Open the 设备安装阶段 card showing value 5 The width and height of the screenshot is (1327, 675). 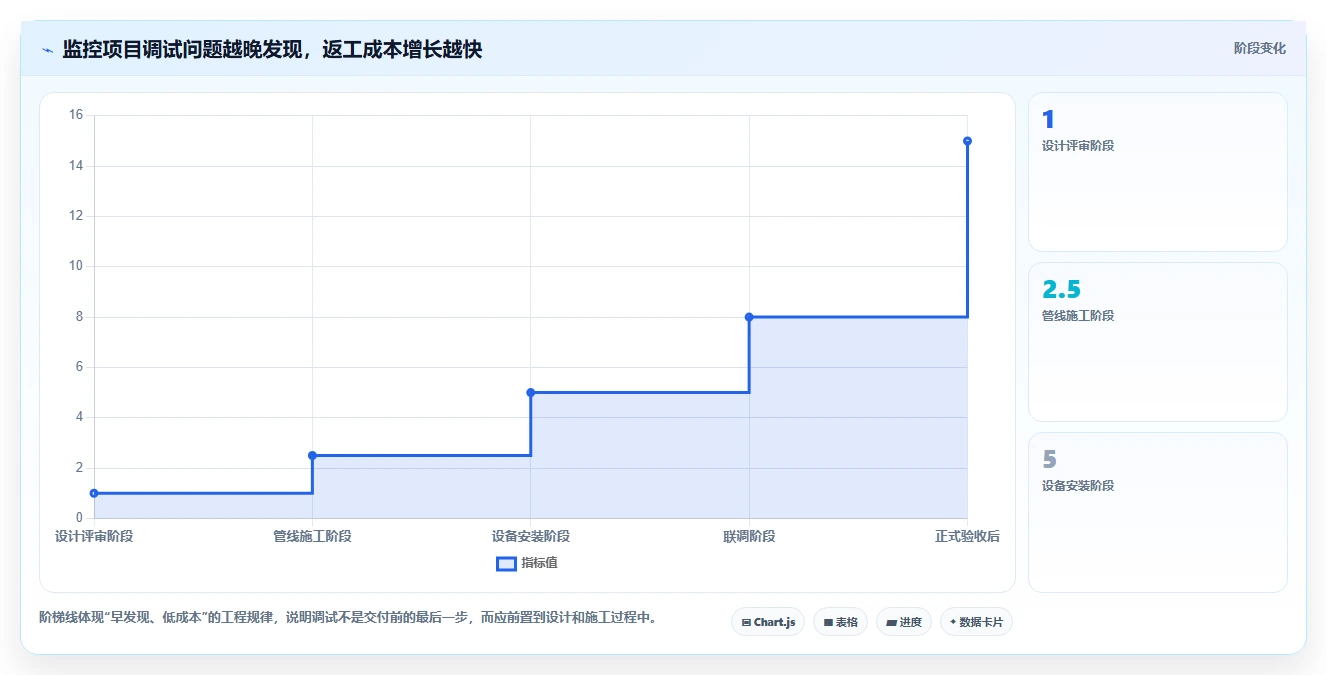pos(1157,512)
